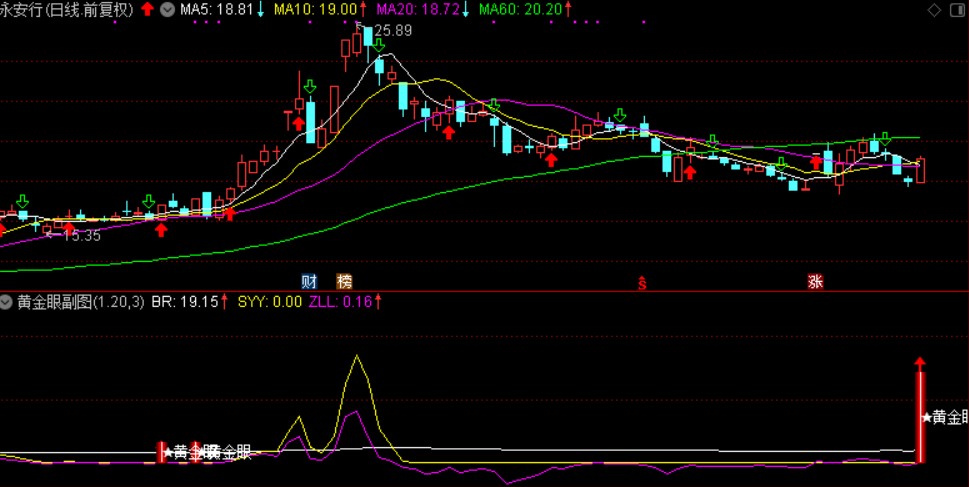This screenshot has height=487, width=969.
Task: Click the ZLL: 0.16 value
Action: tap(340, 302)
